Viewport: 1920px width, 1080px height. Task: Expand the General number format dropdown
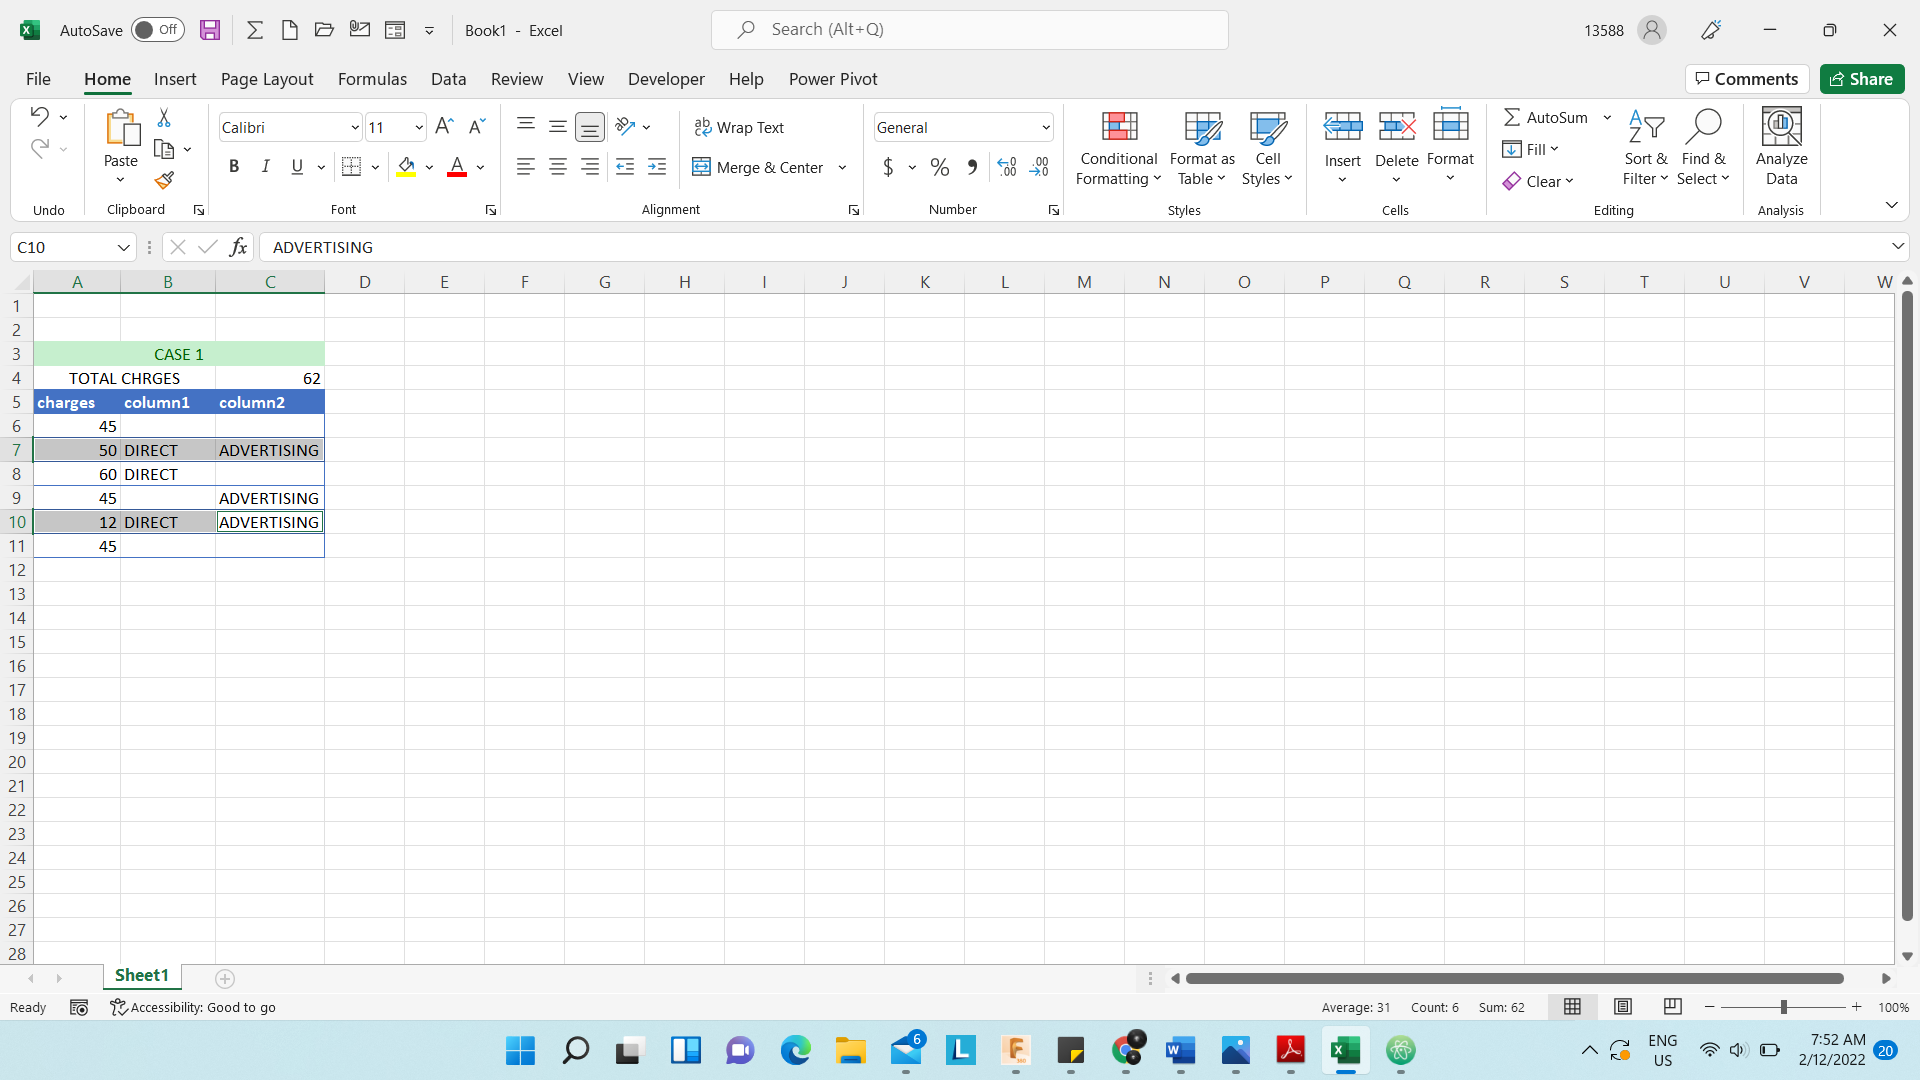click(1045, 127)
